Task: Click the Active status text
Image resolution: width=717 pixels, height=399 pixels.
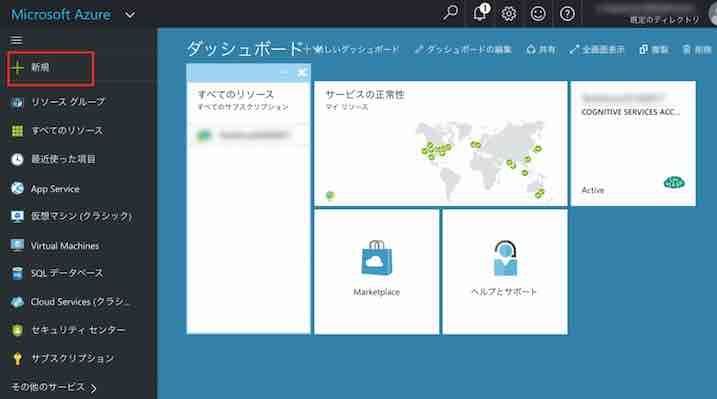Action: click(593, 190)
